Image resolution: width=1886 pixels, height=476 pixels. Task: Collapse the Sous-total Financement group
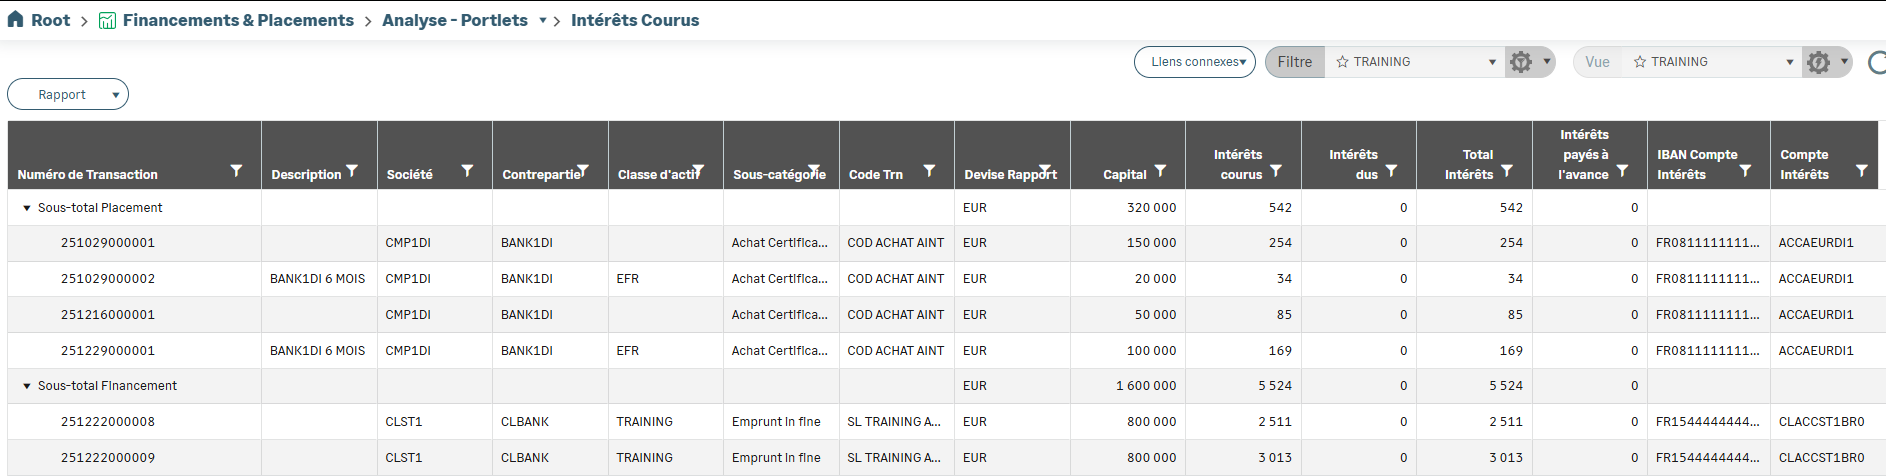pos(27,386)
